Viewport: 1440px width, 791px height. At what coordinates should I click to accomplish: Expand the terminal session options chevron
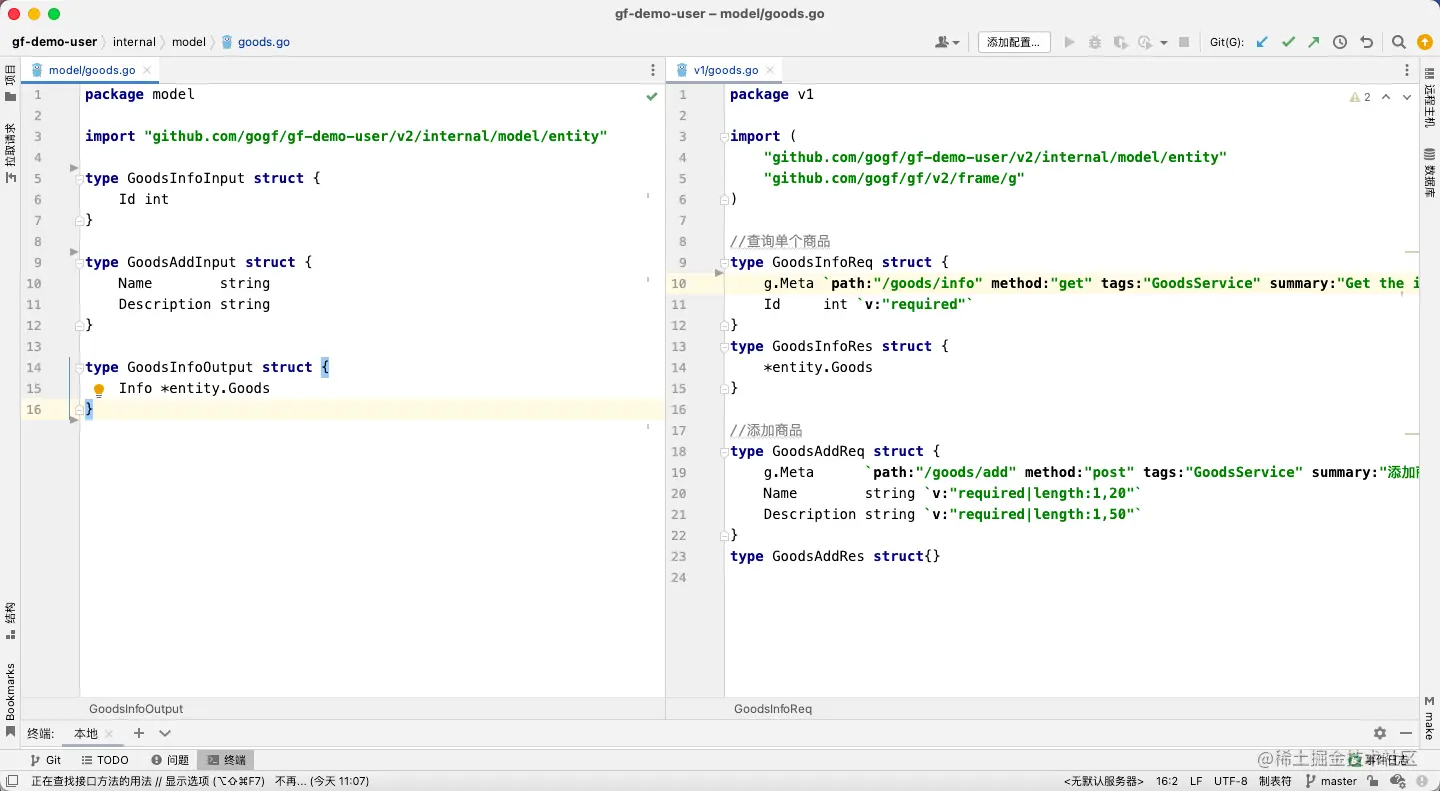click(165, 733)
